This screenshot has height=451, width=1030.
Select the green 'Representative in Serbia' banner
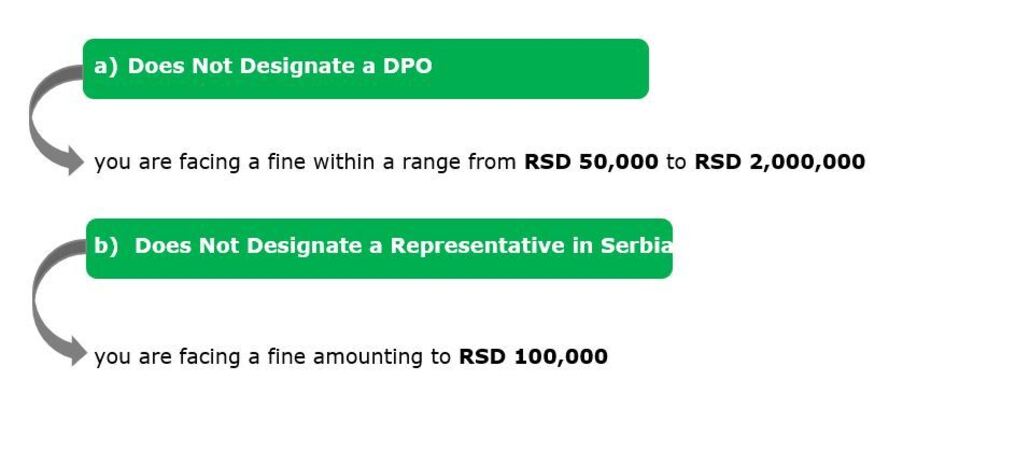coord(379,249)
